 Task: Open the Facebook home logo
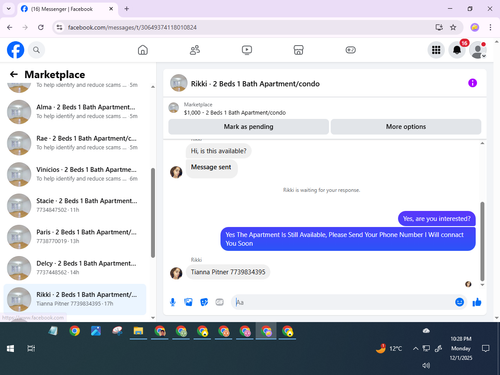point(15,50)
